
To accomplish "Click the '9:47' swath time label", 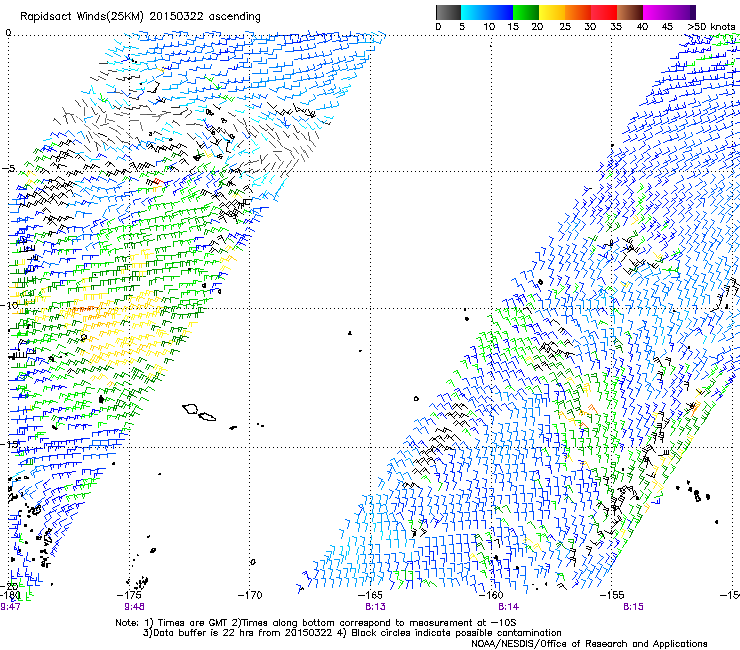I will (x=10, y=607).
